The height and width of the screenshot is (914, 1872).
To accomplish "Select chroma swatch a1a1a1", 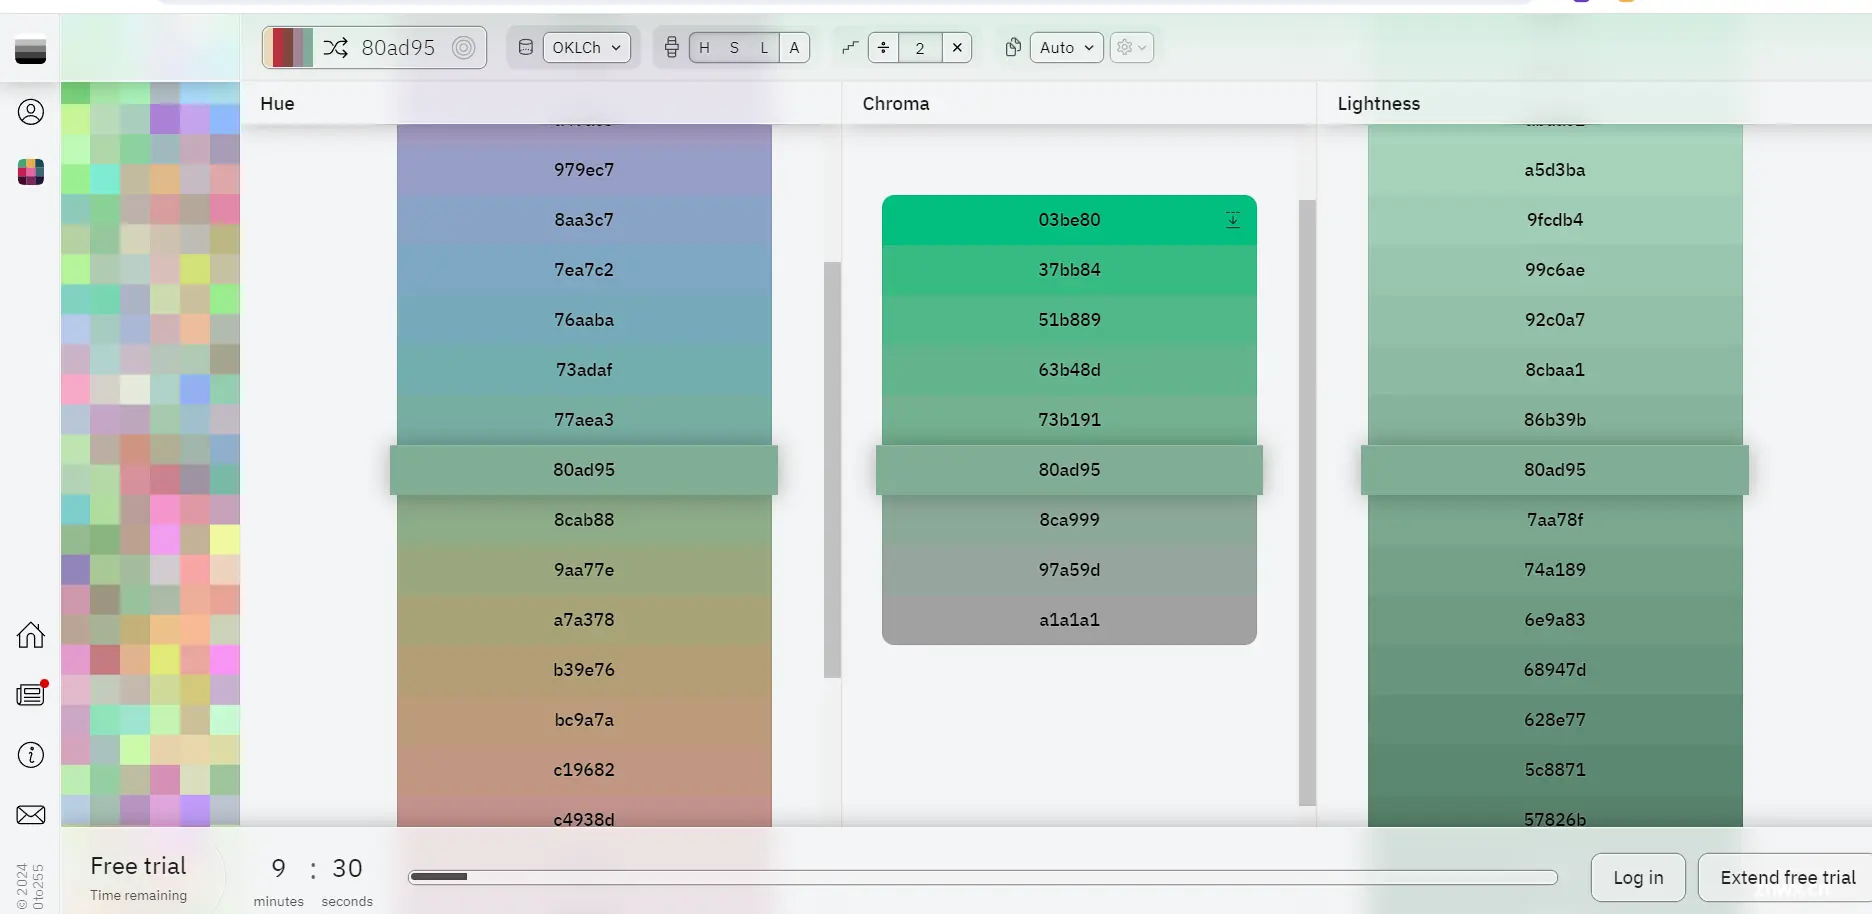I will point(1069,620).
